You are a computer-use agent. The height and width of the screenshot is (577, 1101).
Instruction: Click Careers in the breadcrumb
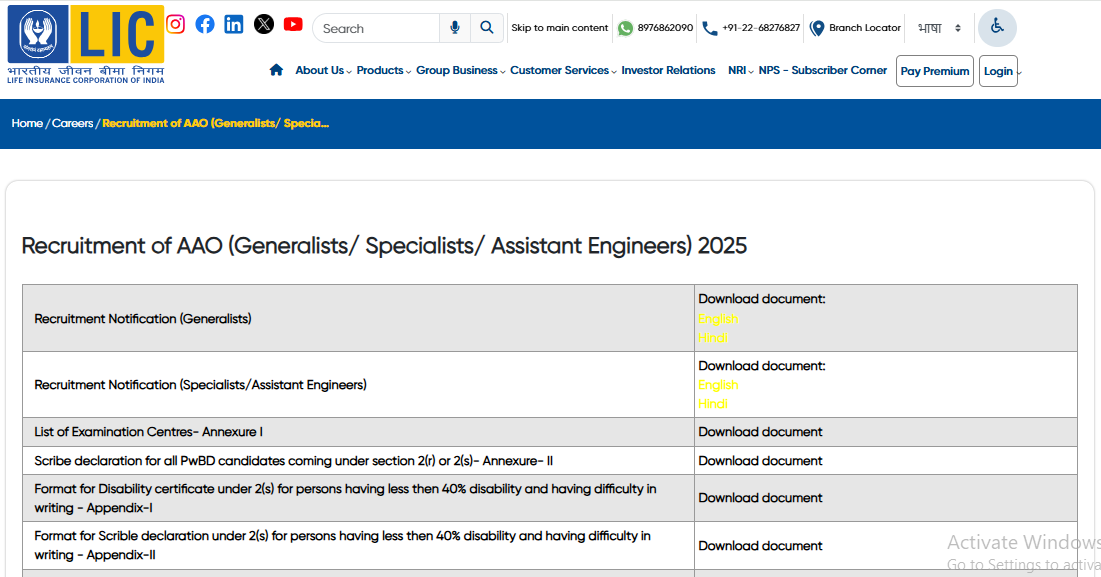pos(72,123)
